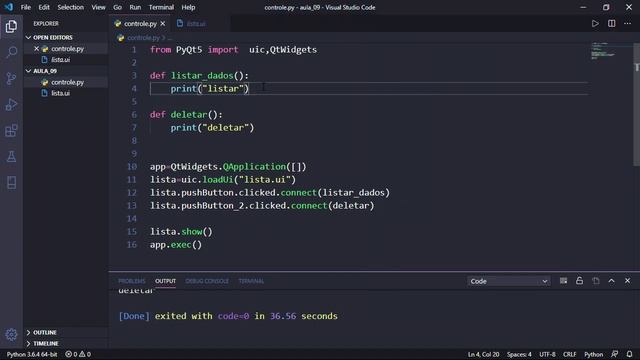
Task: Switch to the Debug Console tab
Action: click(207, 281)
